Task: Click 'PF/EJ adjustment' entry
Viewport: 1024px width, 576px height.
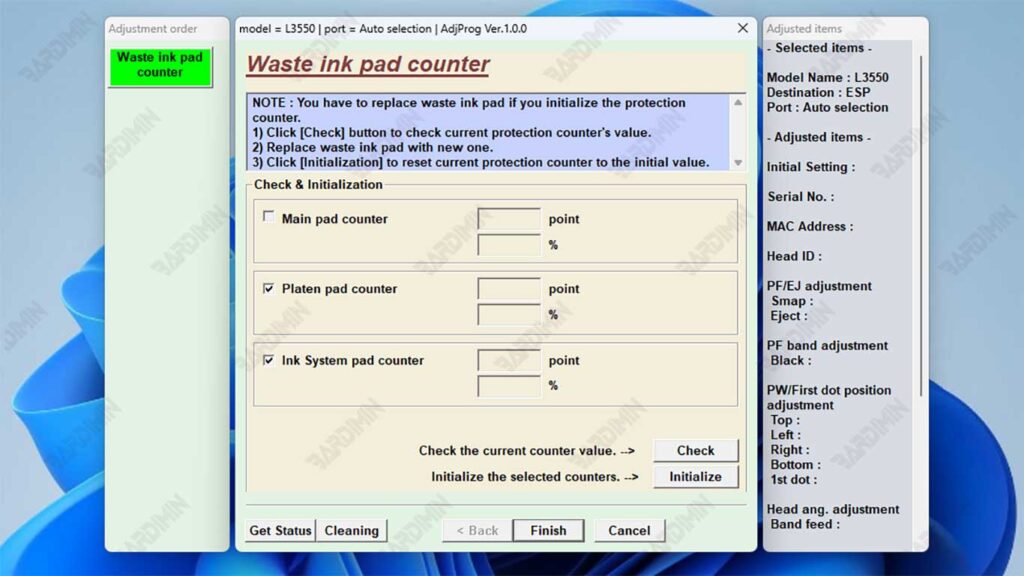Action: click(819, 286)
